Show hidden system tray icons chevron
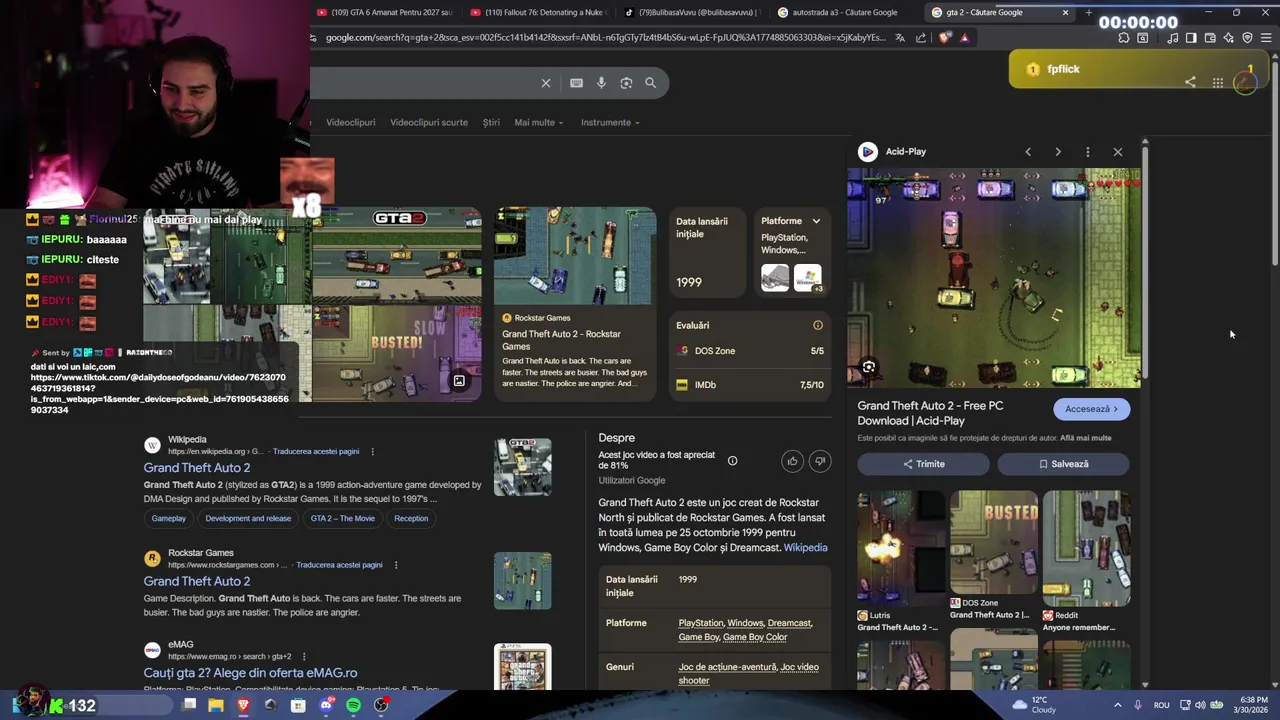 point(1118,705)
